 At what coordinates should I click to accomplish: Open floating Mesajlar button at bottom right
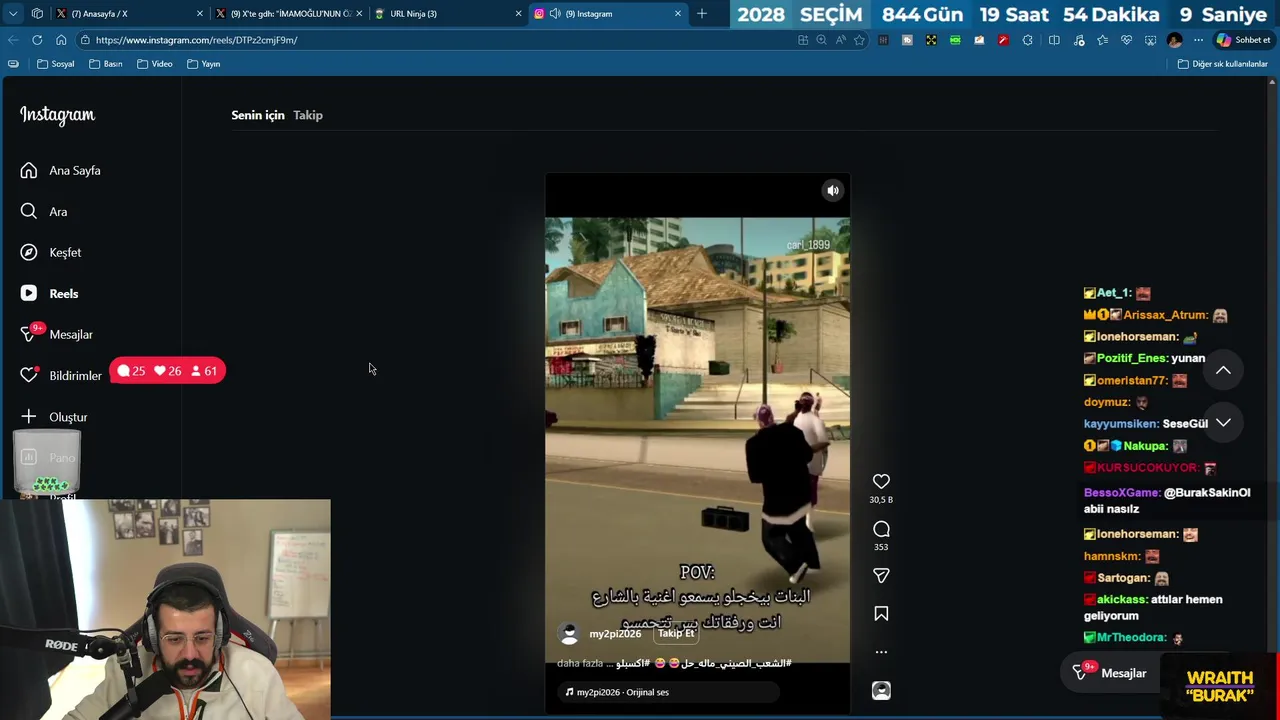pyautogui.click(x=1110, y=673)
